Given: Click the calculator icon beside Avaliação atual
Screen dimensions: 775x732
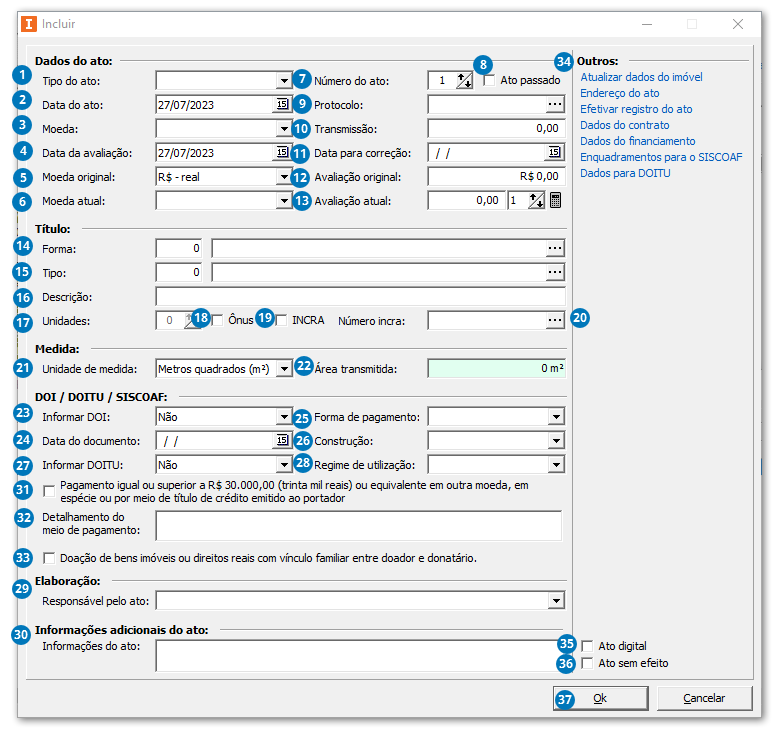Looking at the screenshot, I should (x=556, y=200).
